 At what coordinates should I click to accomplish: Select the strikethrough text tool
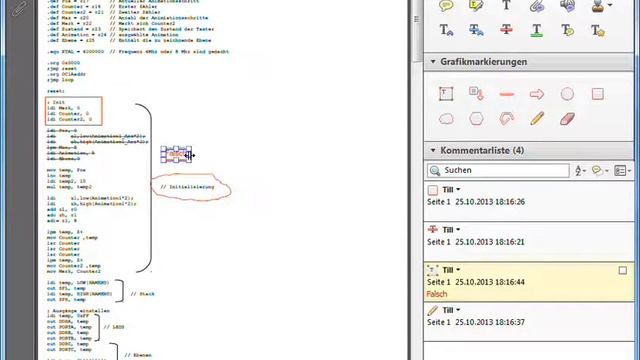[x=506, y=30]
